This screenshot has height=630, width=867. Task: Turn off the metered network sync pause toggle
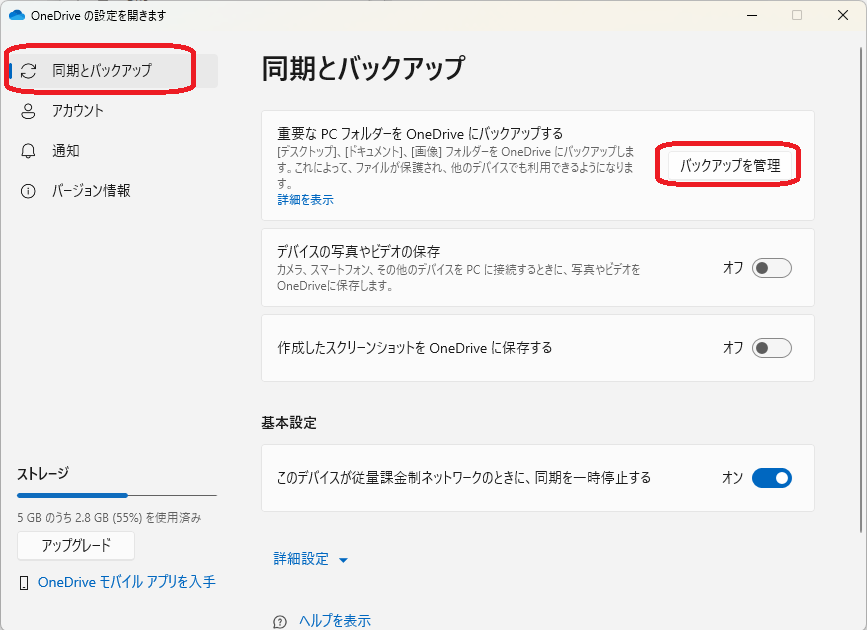click(772, 478)
